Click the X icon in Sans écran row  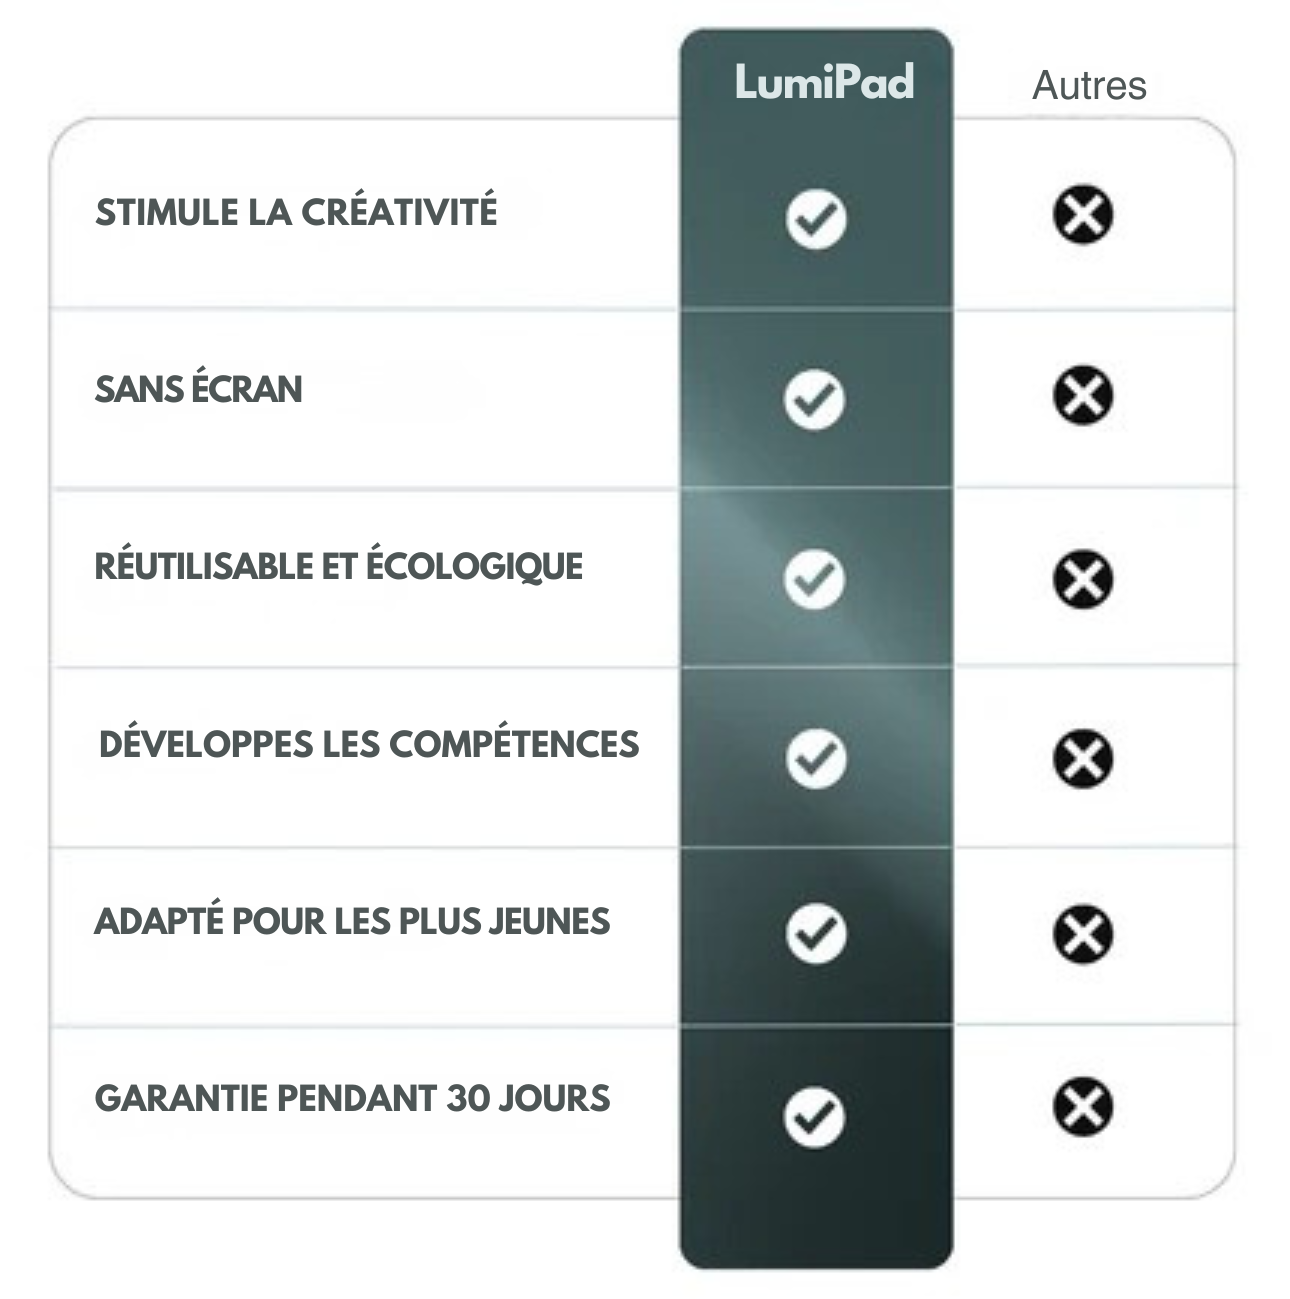coord(1083,395)
